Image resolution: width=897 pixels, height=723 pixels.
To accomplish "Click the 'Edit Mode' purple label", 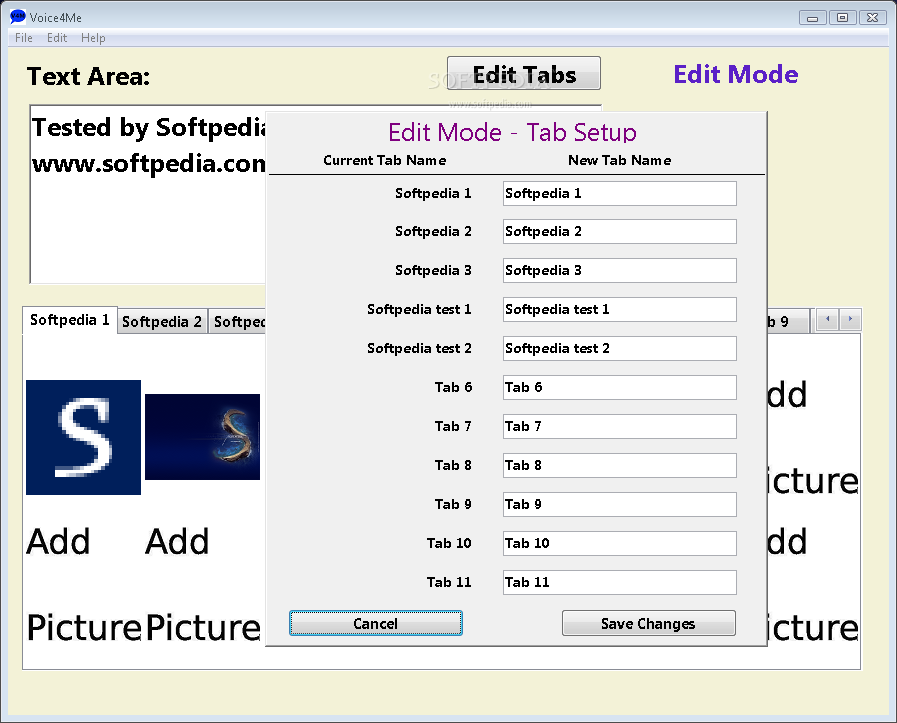I will pyautogui.click(x=736, y=74).
